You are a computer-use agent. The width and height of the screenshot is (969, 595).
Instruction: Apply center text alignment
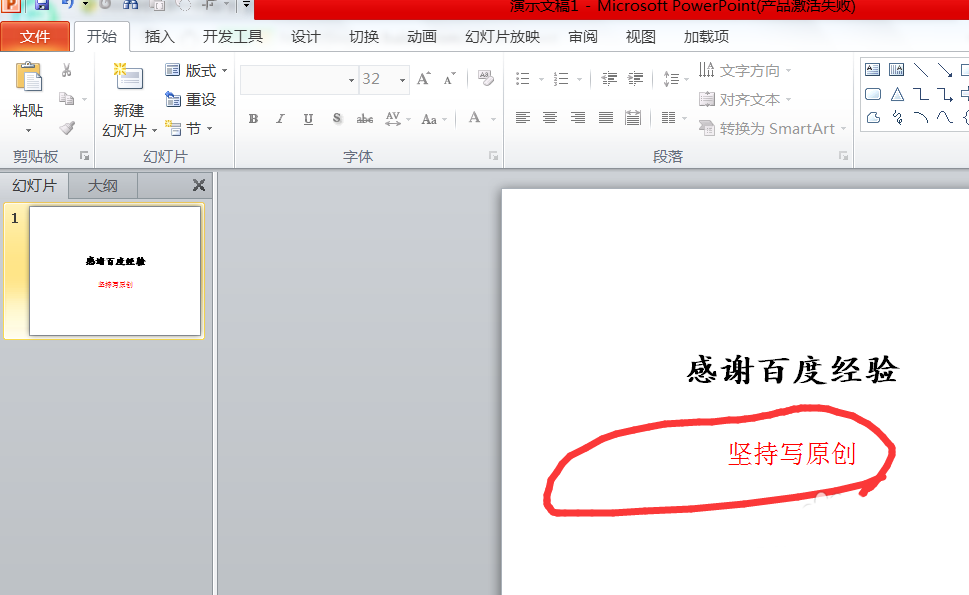click(x=550, y=118)
